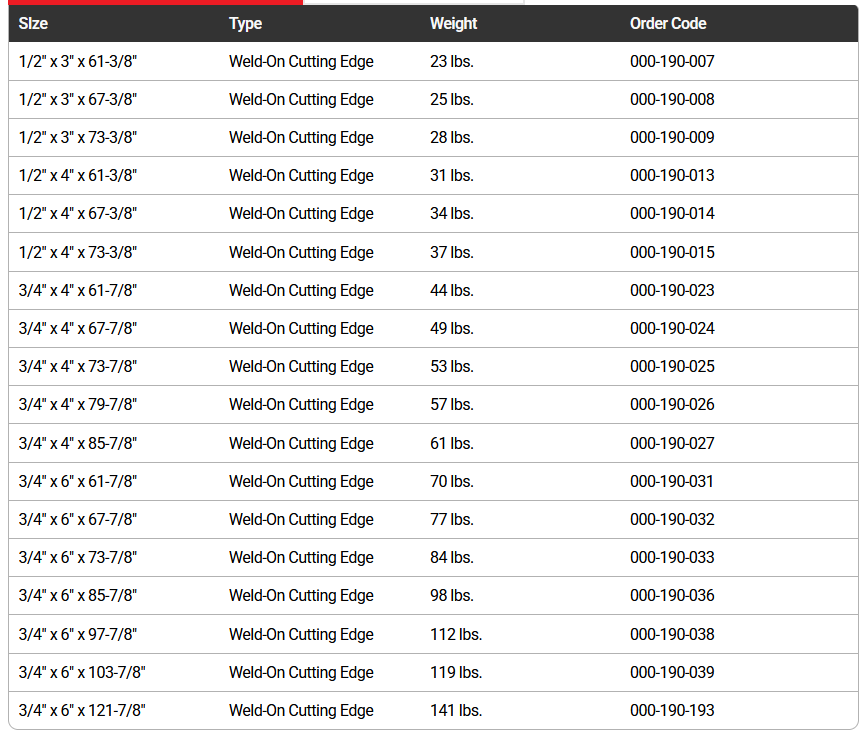This screenshot has width=868, height=737.
Task: Click the 1/2" x 3" x 67-3/8" size cell
Action: tap(78, 100)
